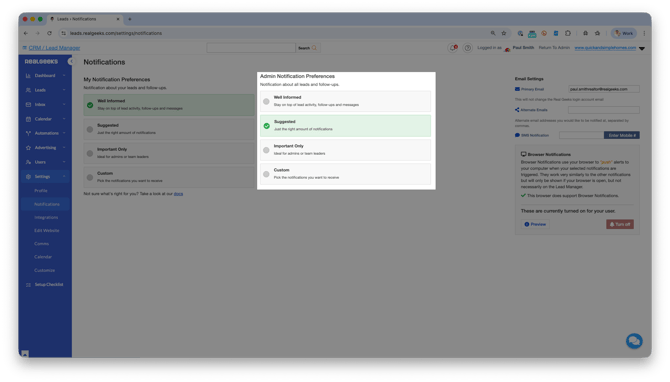Viewport: 670px width, 382px height.
Task: Collapse the sidebar with the round arrow button
Action: point(71,62)
